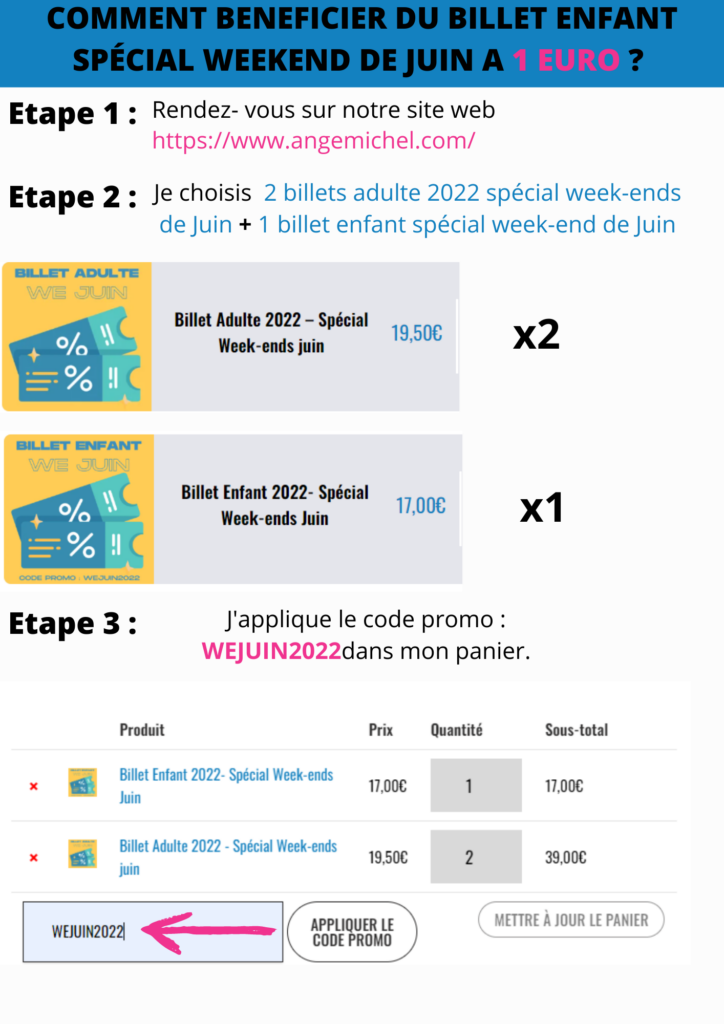The height and width of the screenshot is (1024, 724).
Task: Open Billet Adulte 2022 product link in cart
Action: click(x=228, y=857)
